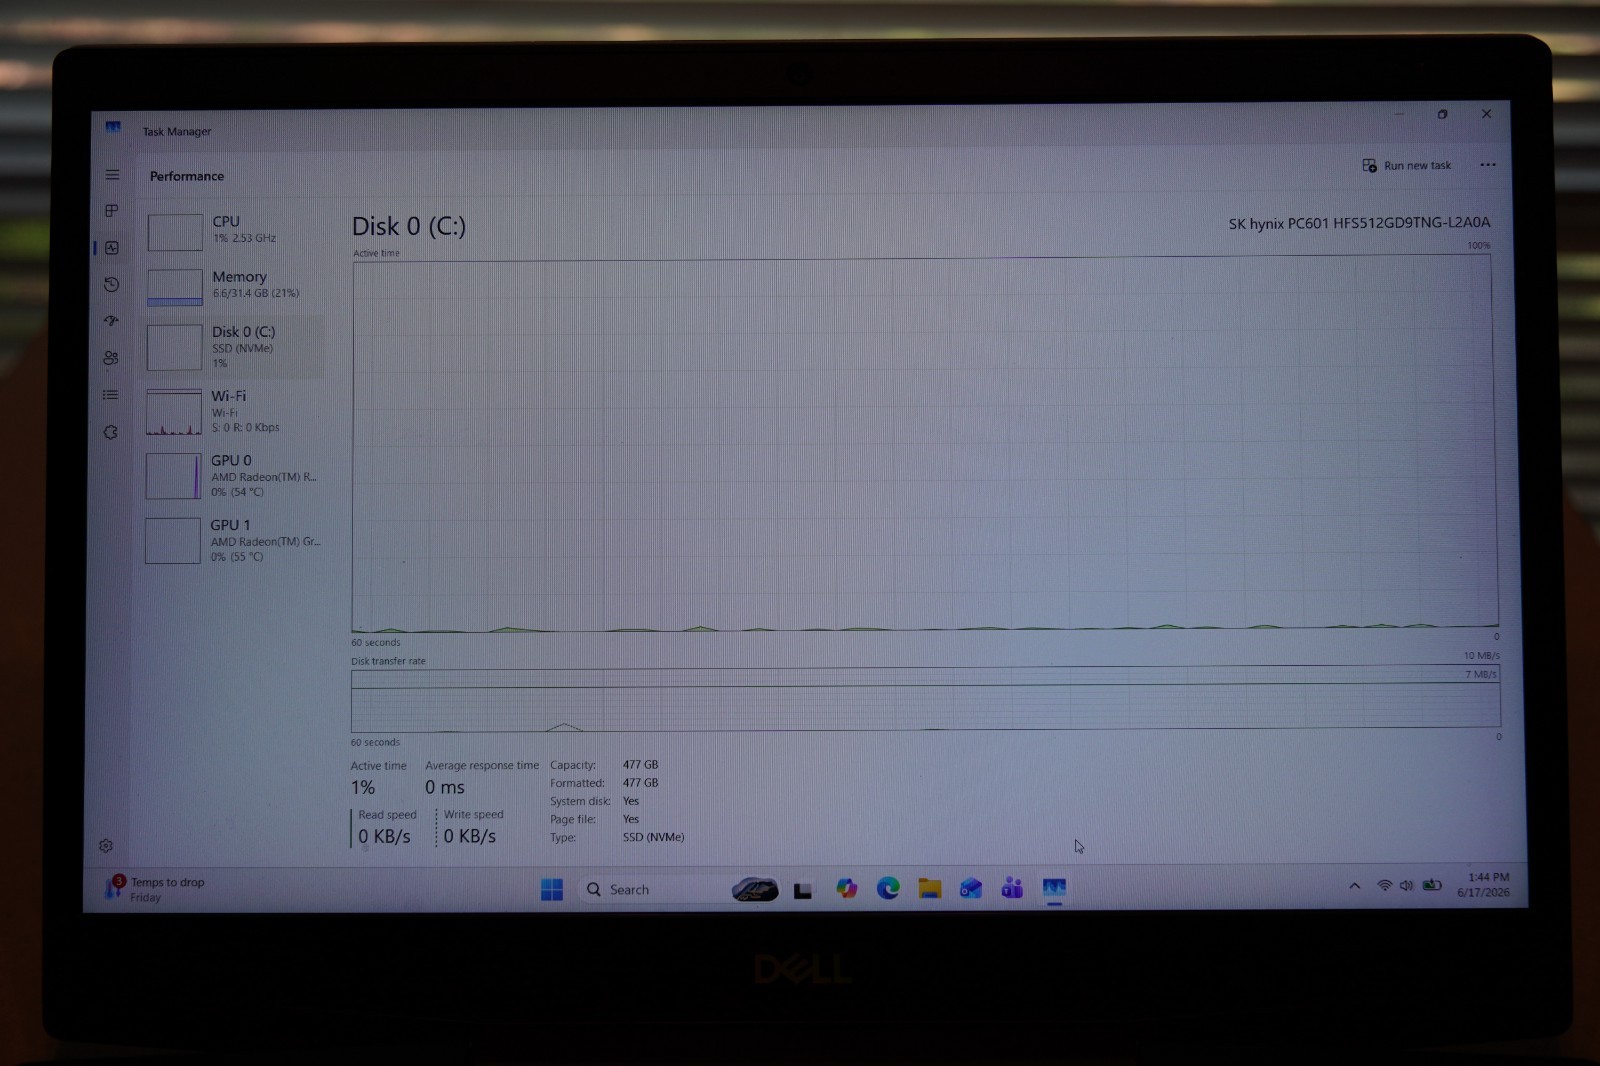Click the 0 ms average response time value
Screen dimensions: 1600x1066
(x=445, y=788)
